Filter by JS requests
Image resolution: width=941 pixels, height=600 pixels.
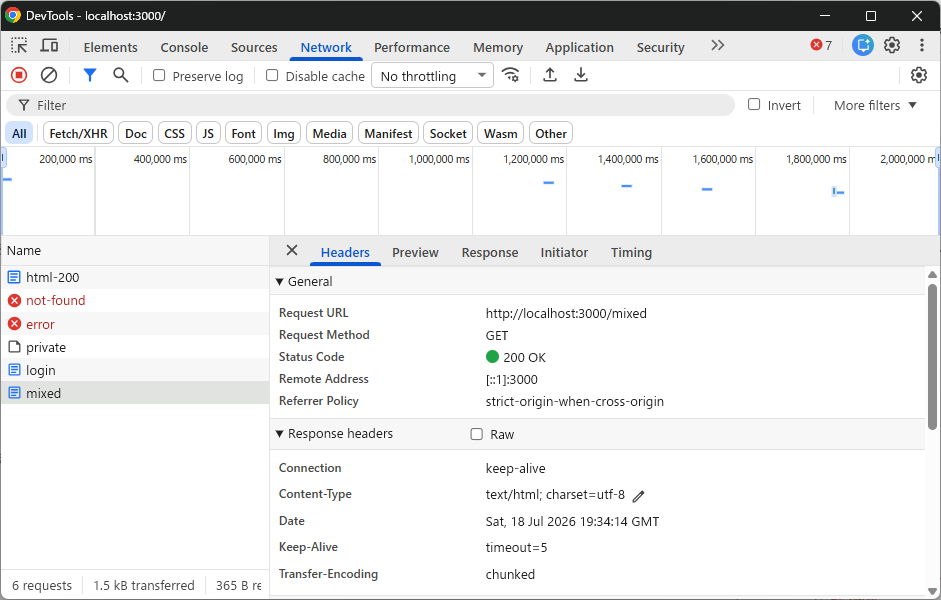coord(208,133)
